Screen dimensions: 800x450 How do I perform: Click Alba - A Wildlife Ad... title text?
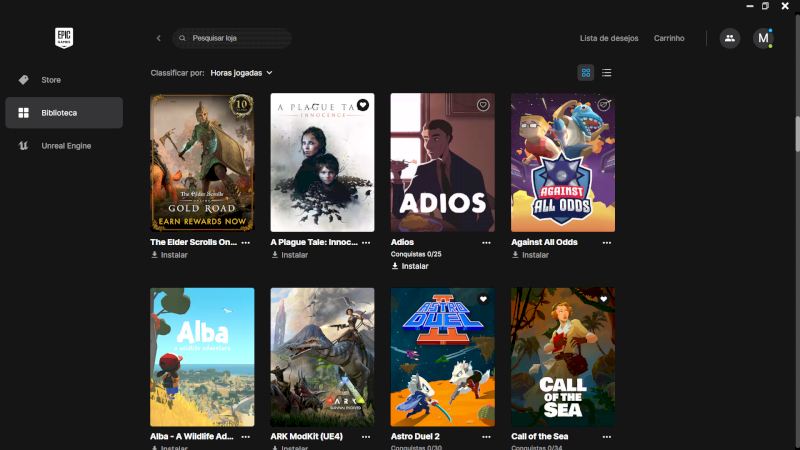tap(192, 437)
